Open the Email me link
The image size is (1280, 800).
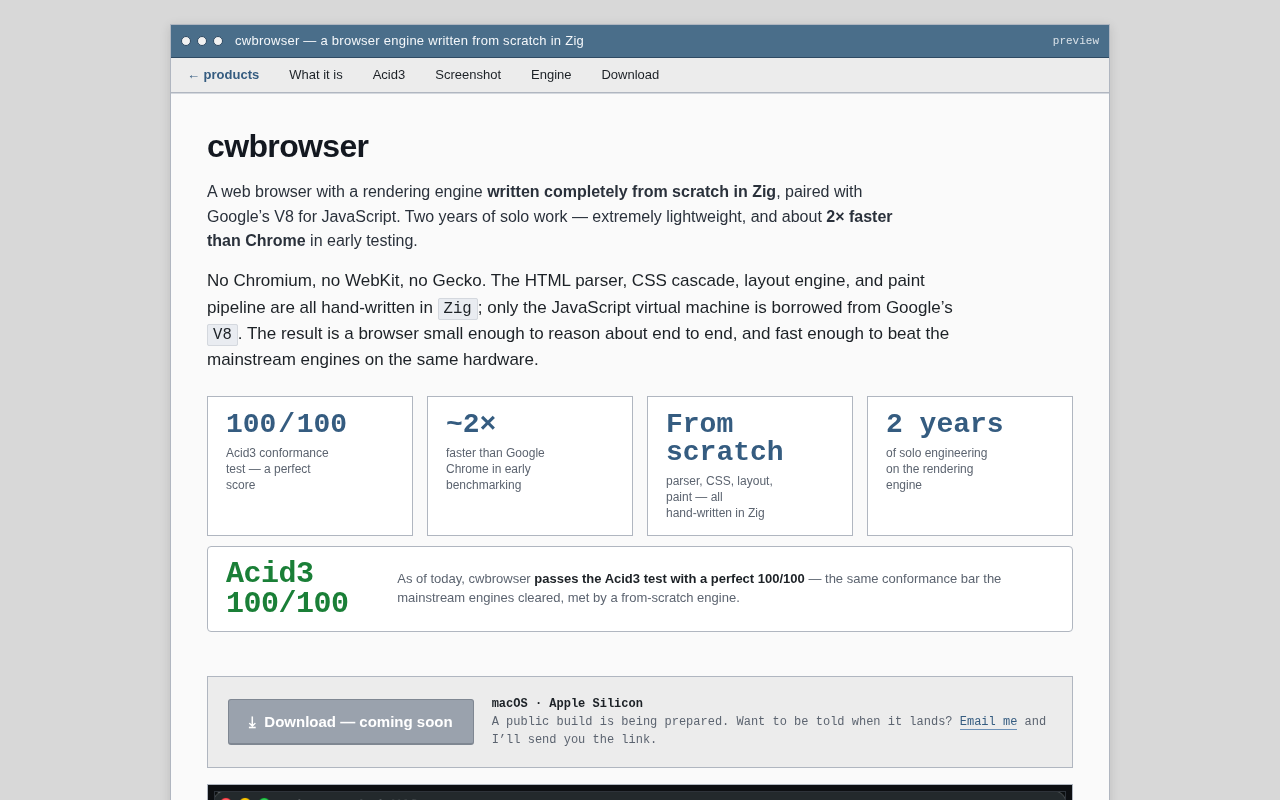click(x=988, y=722)
